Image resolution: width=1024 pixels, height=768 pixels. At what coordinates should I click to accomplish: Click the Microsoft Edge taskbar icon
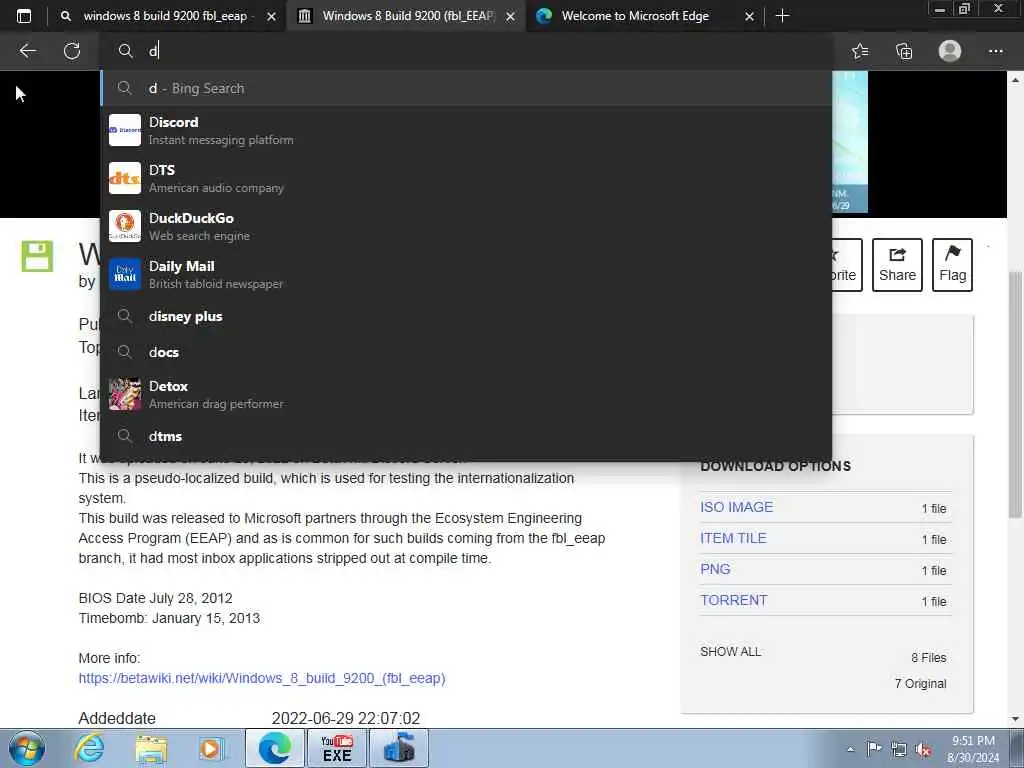274,748
